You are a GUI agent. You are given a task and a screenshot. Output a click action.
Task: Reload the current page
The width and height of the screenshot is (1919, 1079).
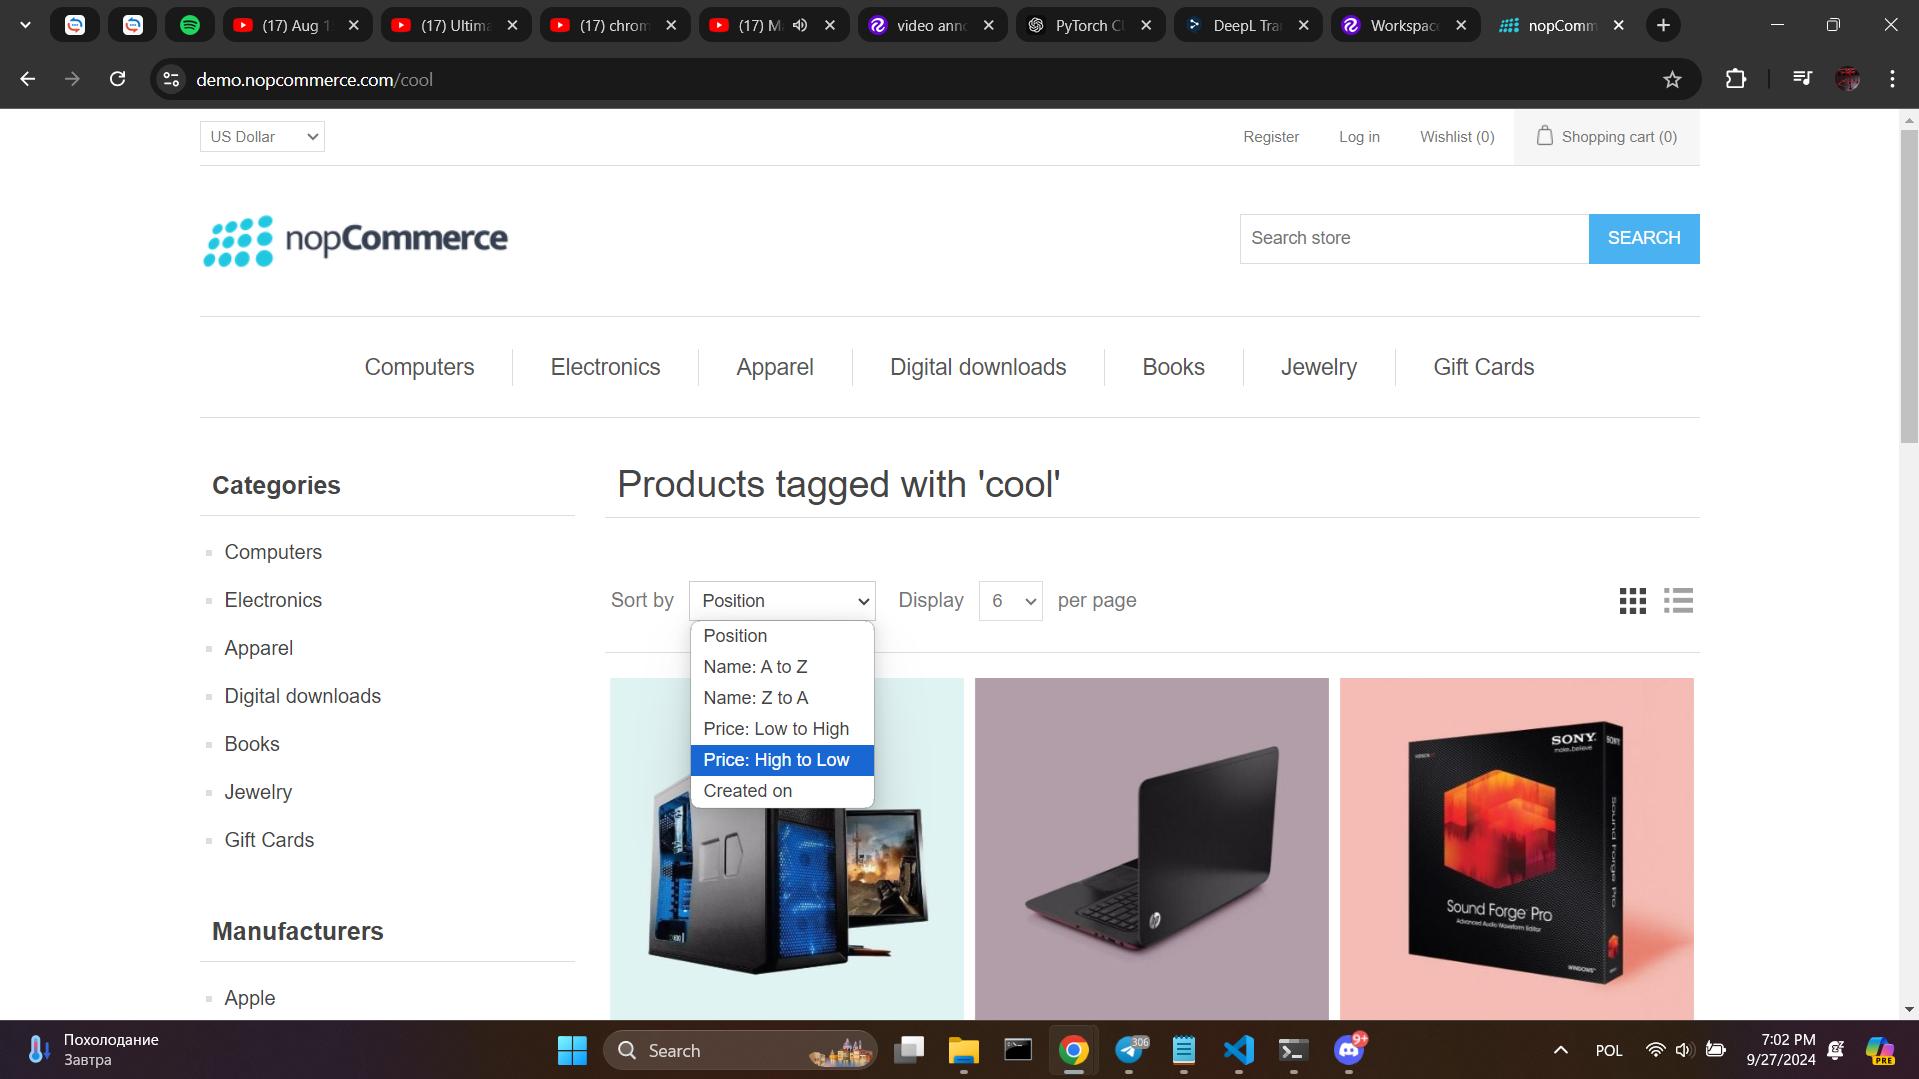(x=117, y=79)
